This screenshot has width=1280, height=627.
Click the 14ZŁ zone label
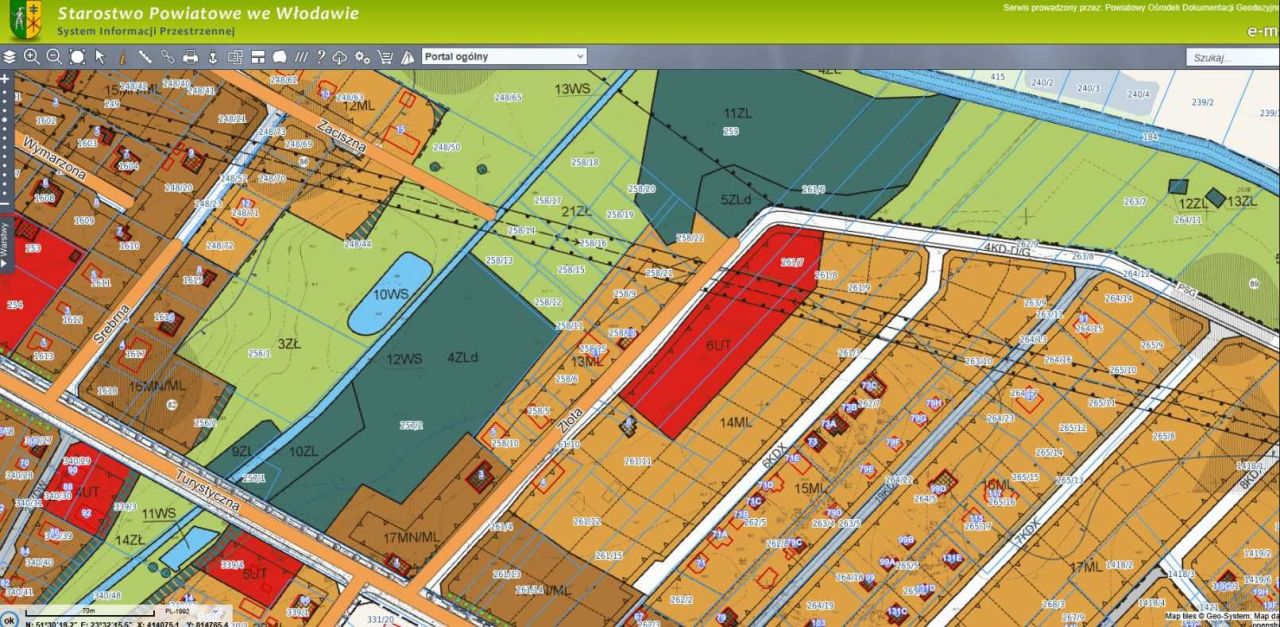point(130,540)
